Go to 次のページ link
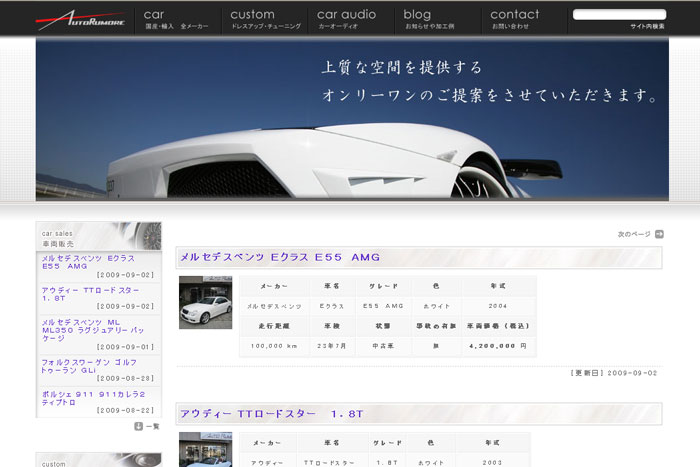The image size is (700, 467). 634,234
